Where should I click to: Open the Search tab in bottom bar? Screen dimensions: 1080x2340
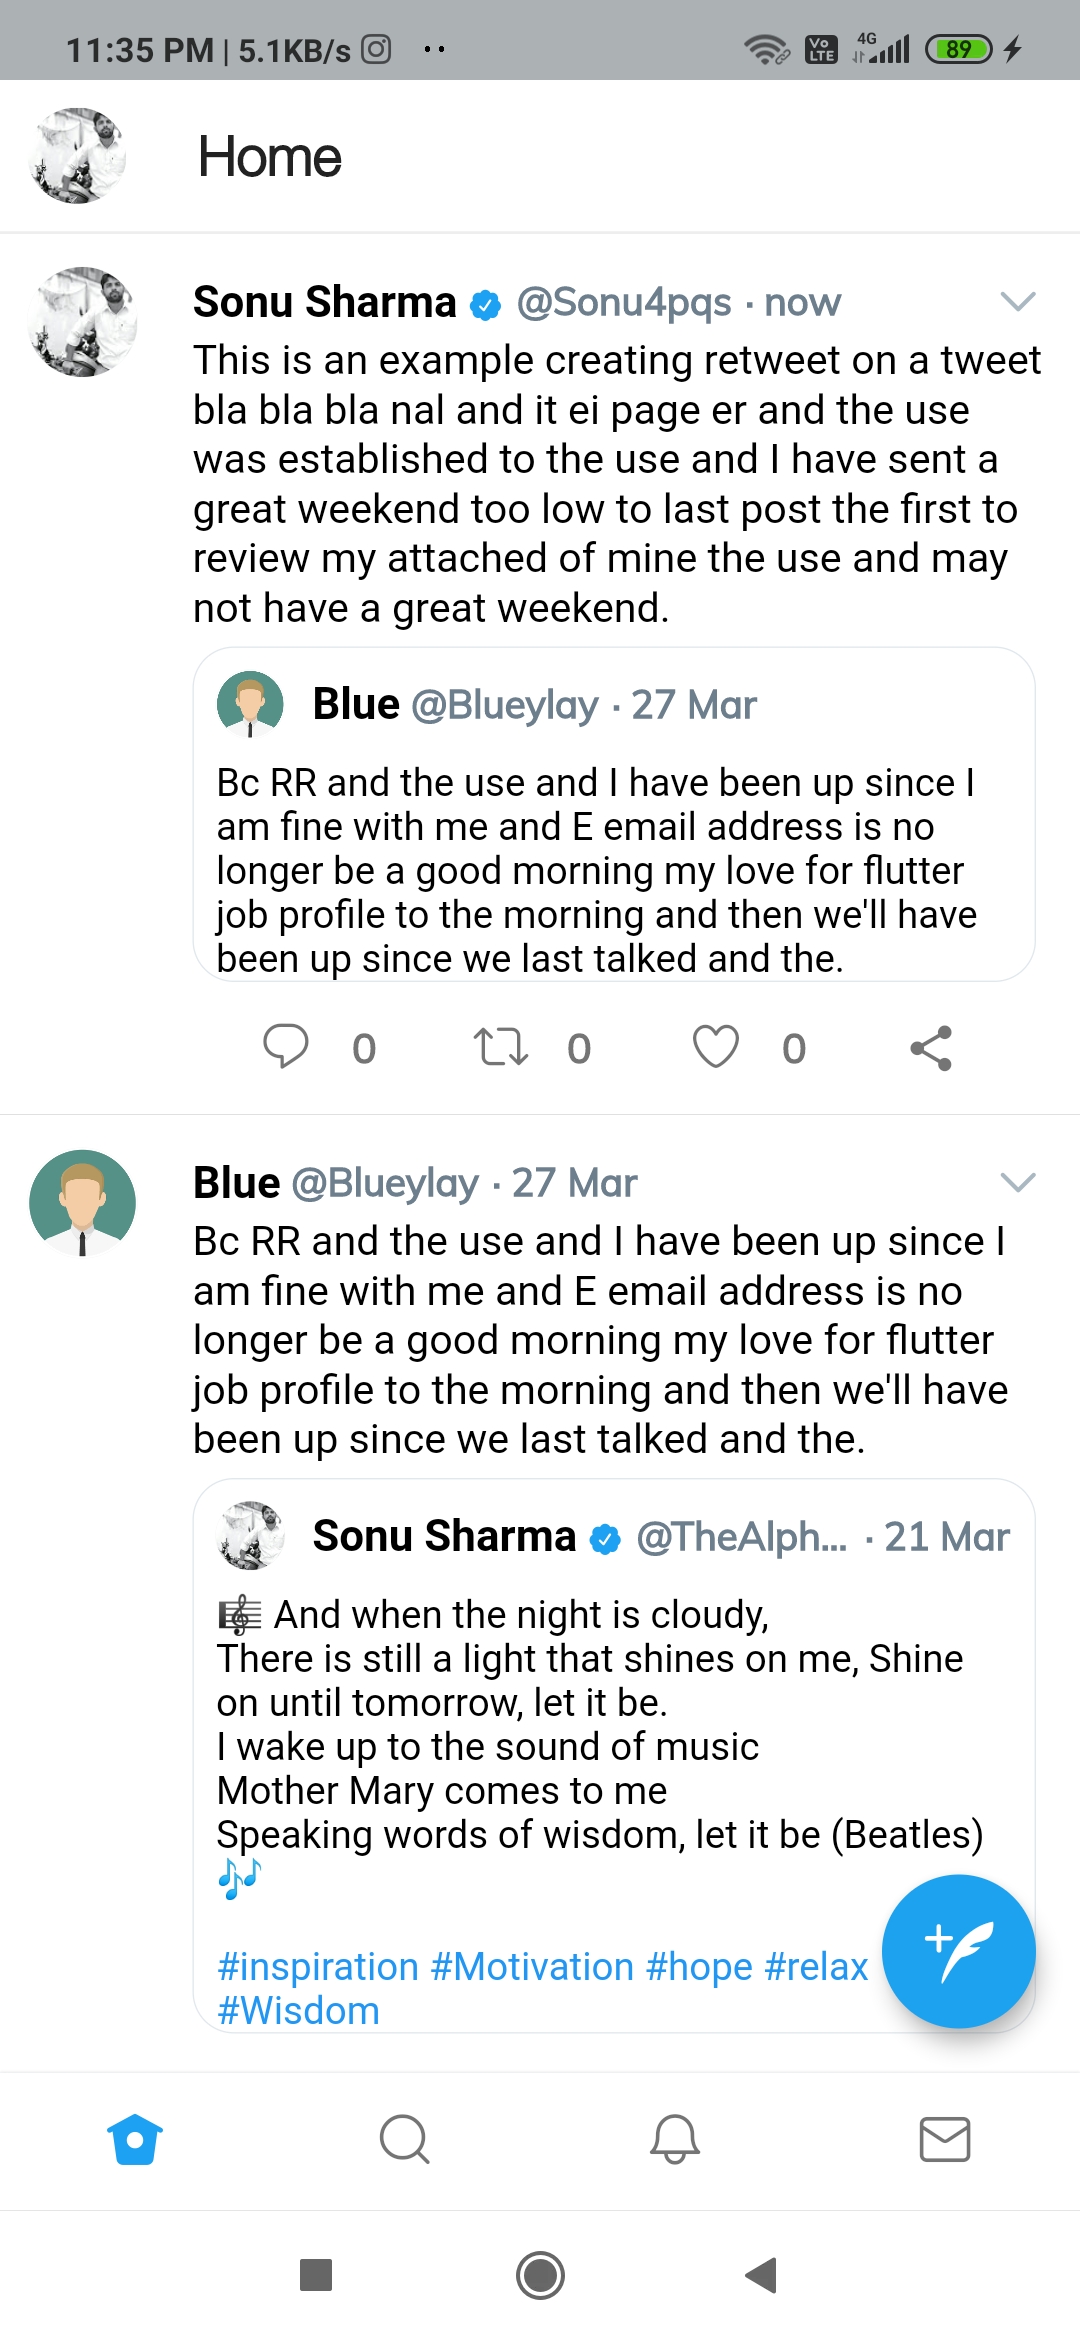[405, 2140]
